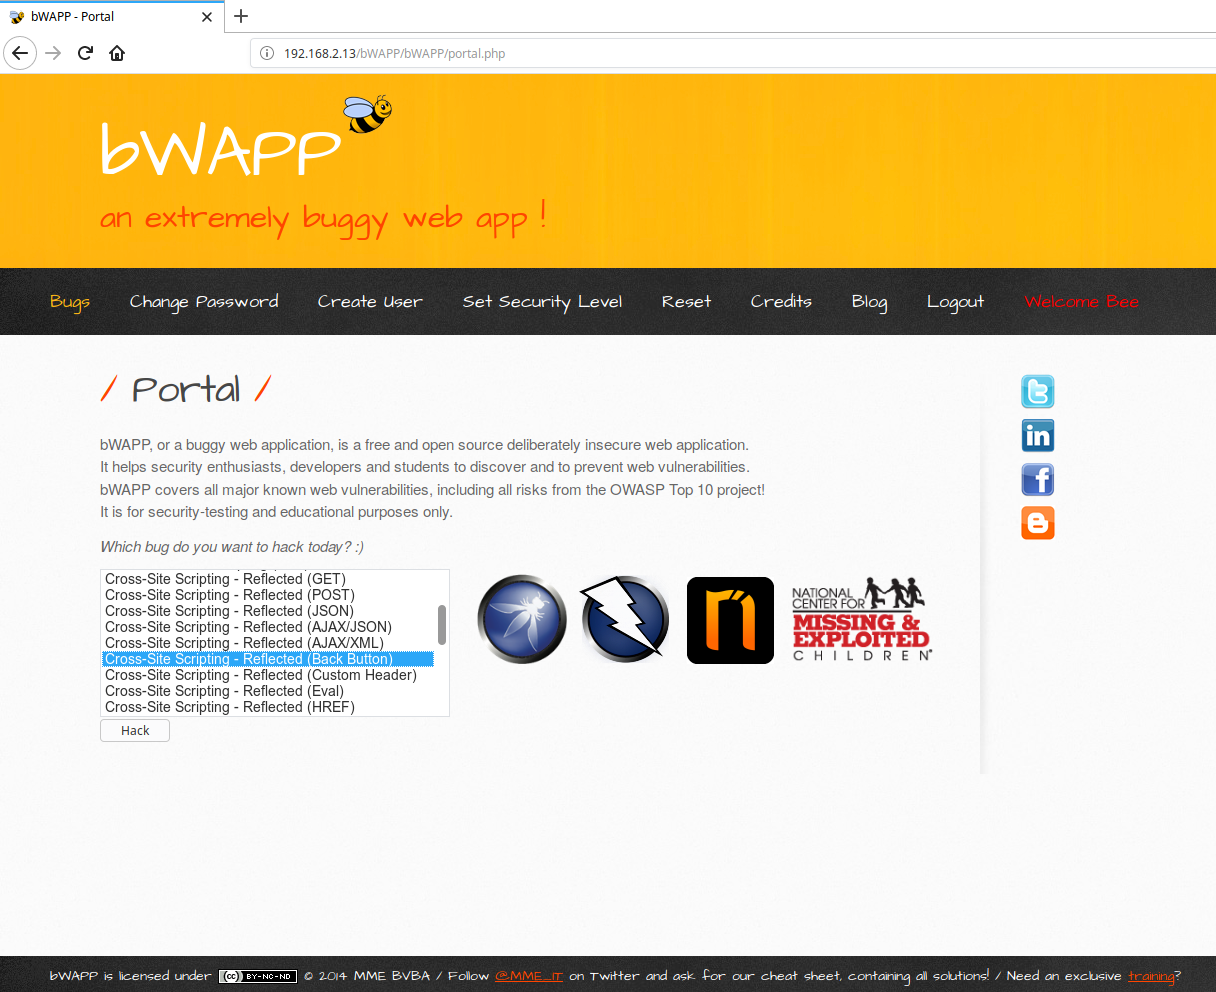Screen dimensions: 1216x992
Task: Select Cross-Site Scripting - Reflected (POST)
Action: pos(268,595)
